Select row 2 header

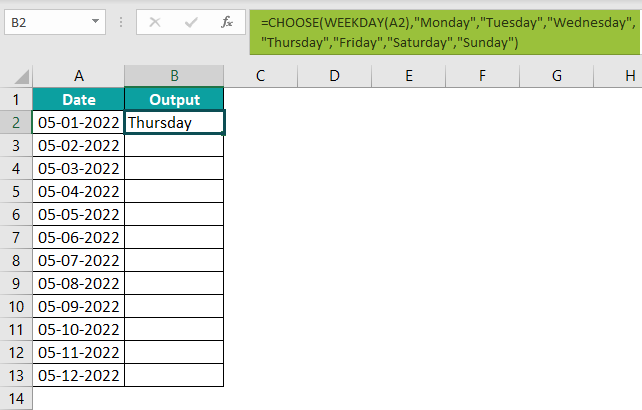click(16, 122)
